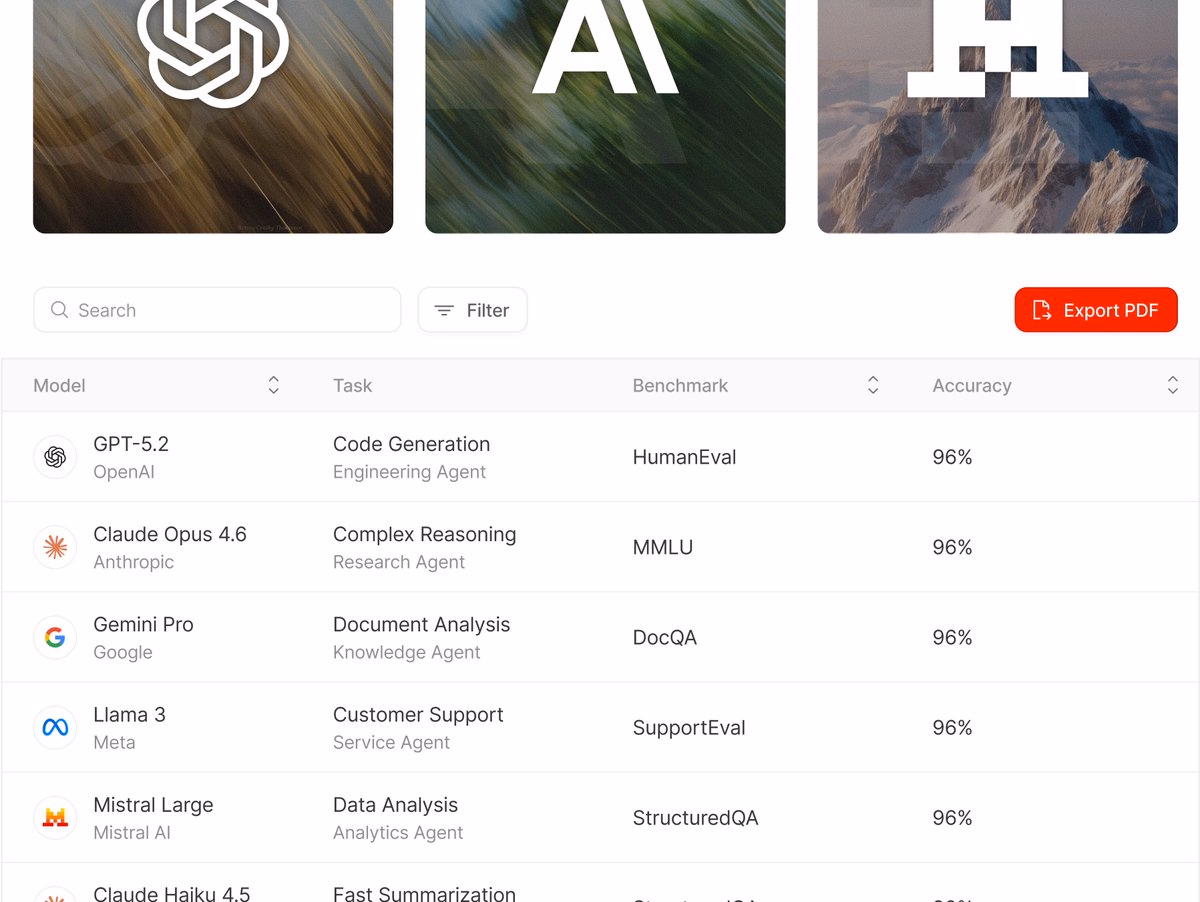Select the Mistral Large model name
This screenshot has height=902, width=1200.
[x=153, y=805]
